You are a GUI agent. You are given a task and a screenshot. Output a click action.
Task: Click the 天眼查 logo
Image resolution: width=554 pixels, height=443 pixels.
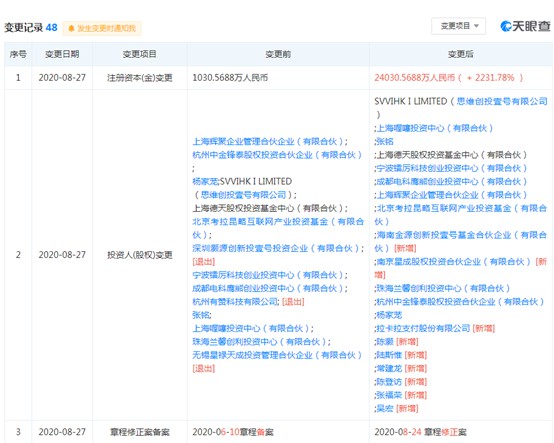point(525,26)
